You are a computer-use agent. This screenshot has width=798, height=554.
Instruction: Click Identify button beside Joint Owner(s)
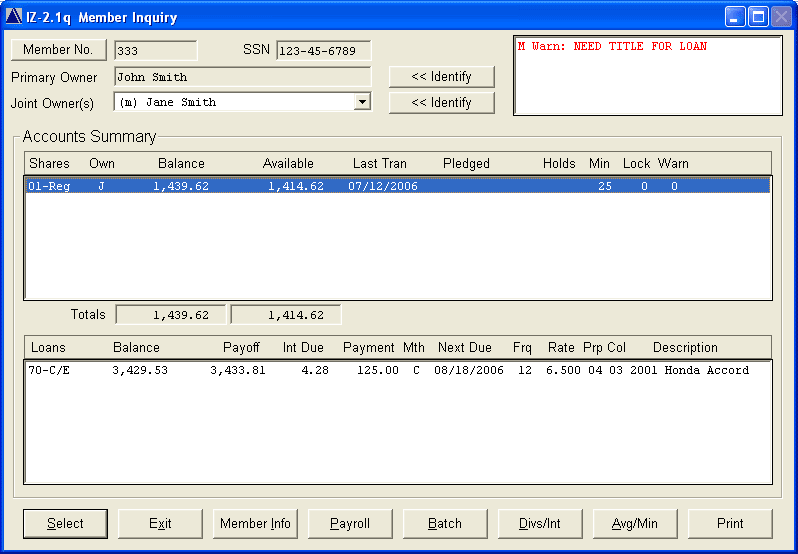[x=441, y=102]
